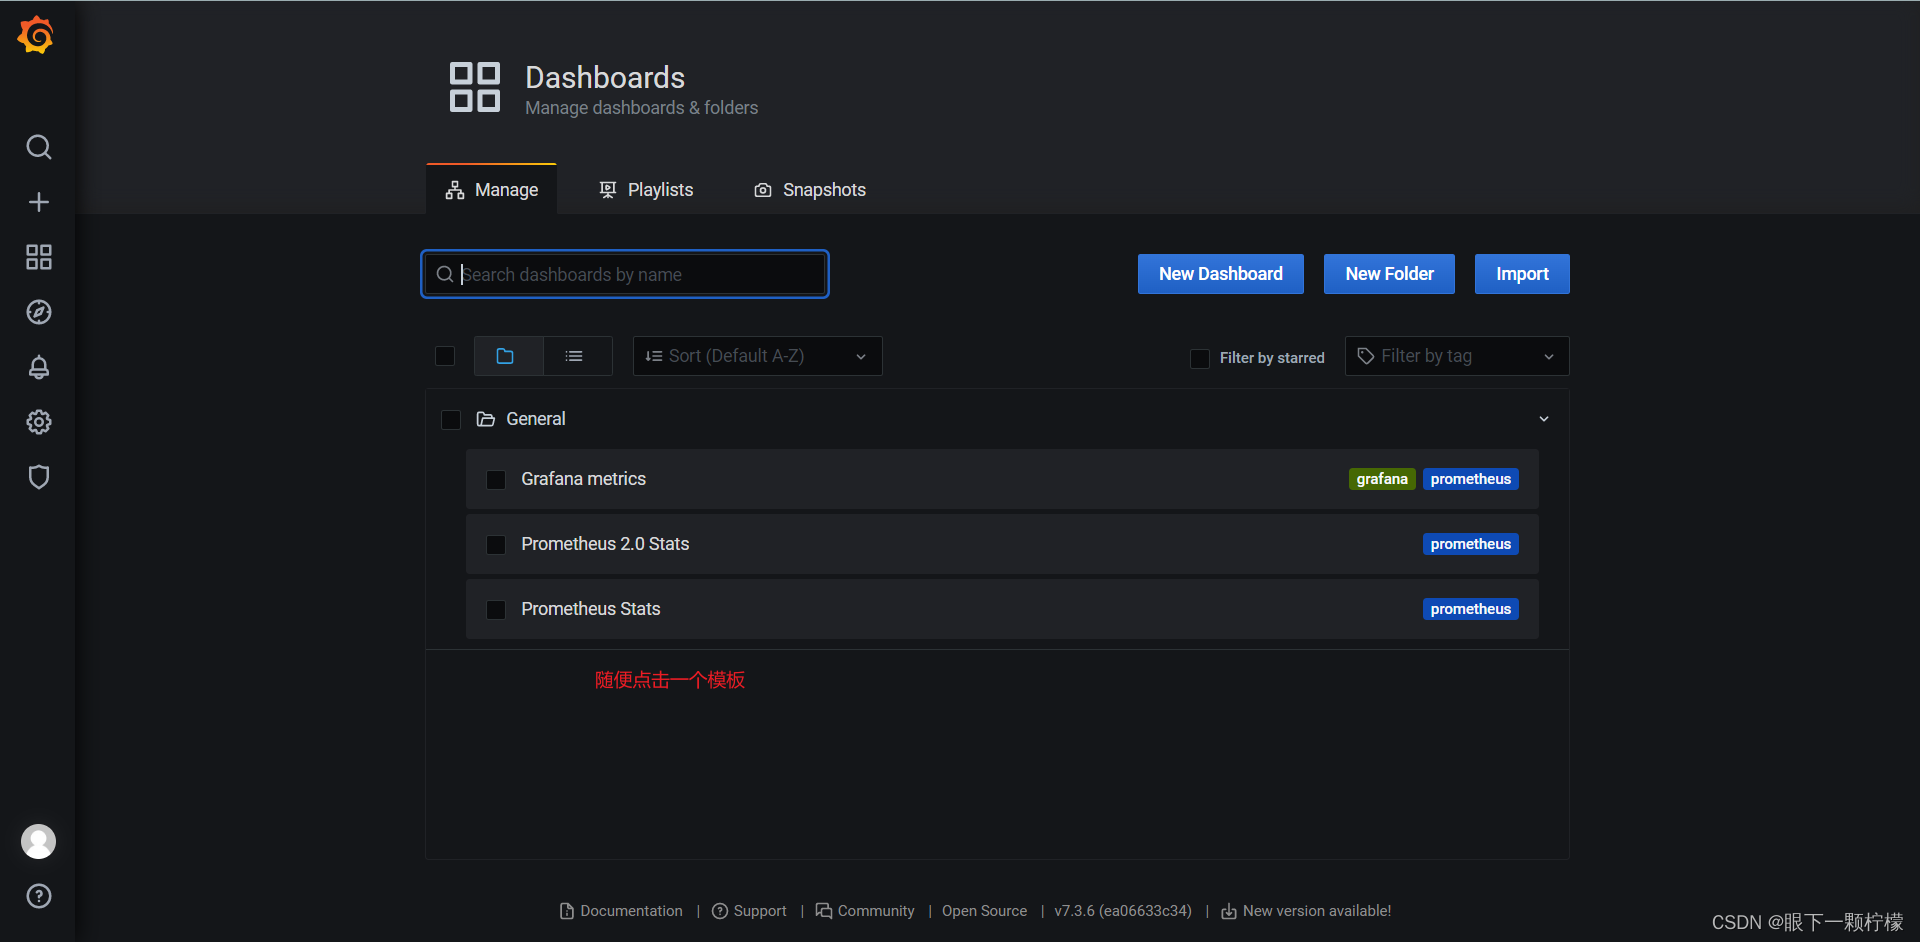Click the large Dashboards header icon

pos(475,87)
